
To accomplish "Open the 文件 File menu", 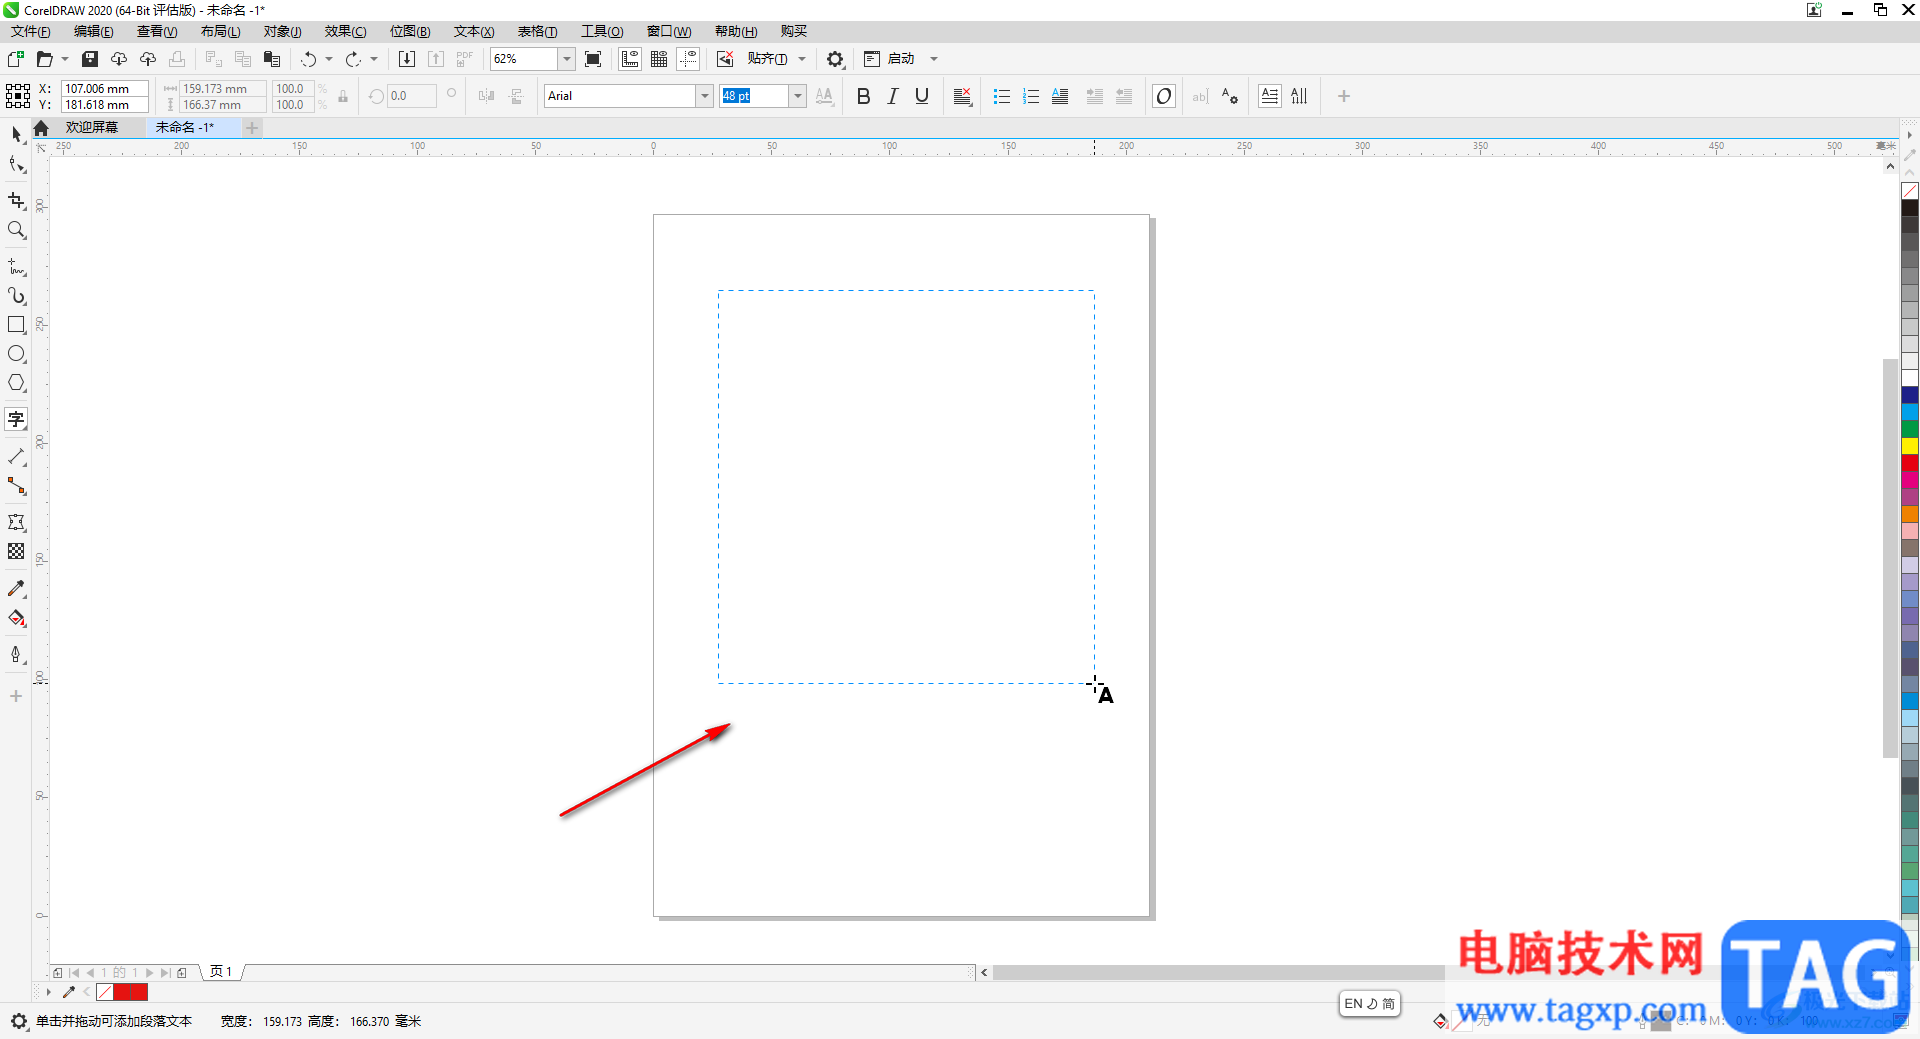I will (30, 31).
